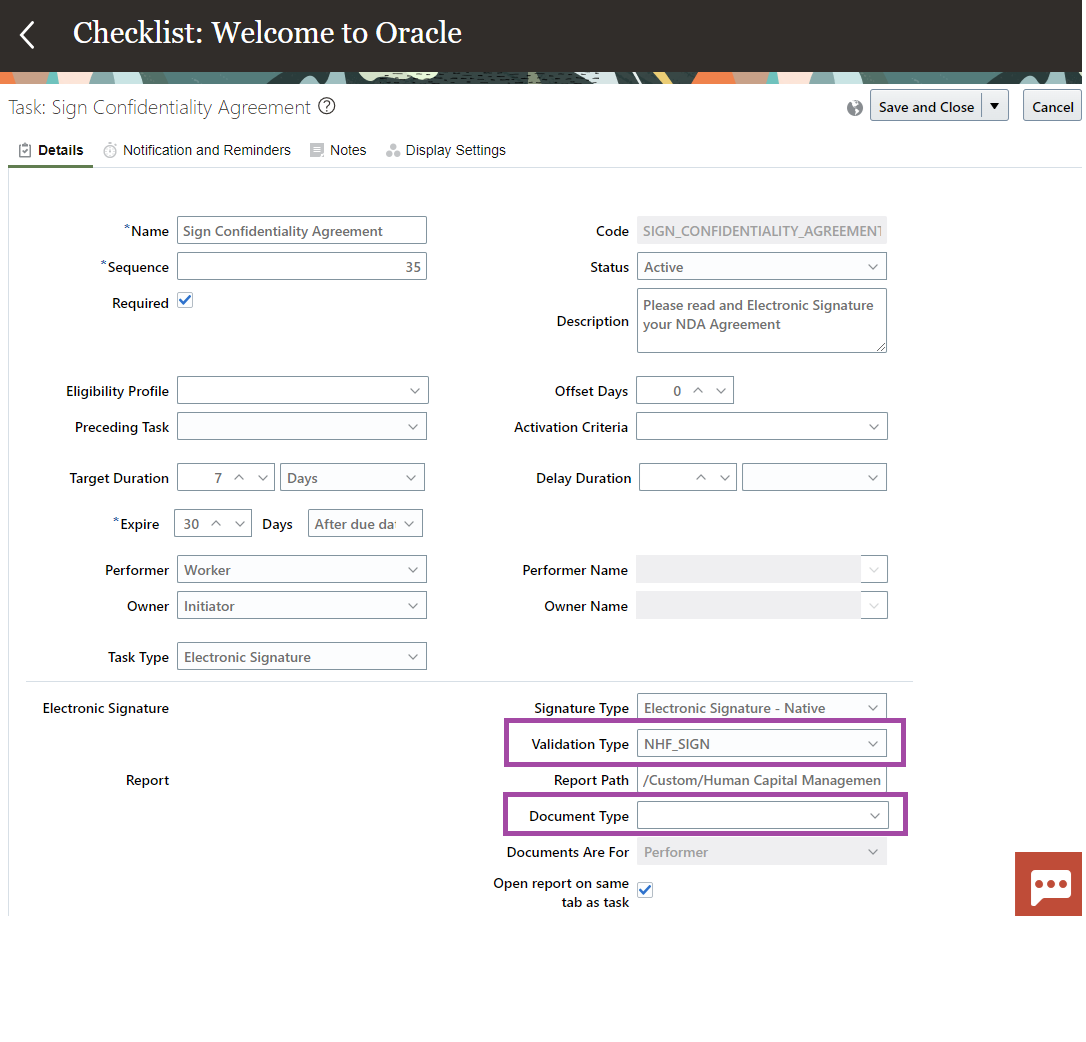This screenshot has width=1086, height=1042.
Task: Open the Documents Are For dropdown
Action: point(762,852)
